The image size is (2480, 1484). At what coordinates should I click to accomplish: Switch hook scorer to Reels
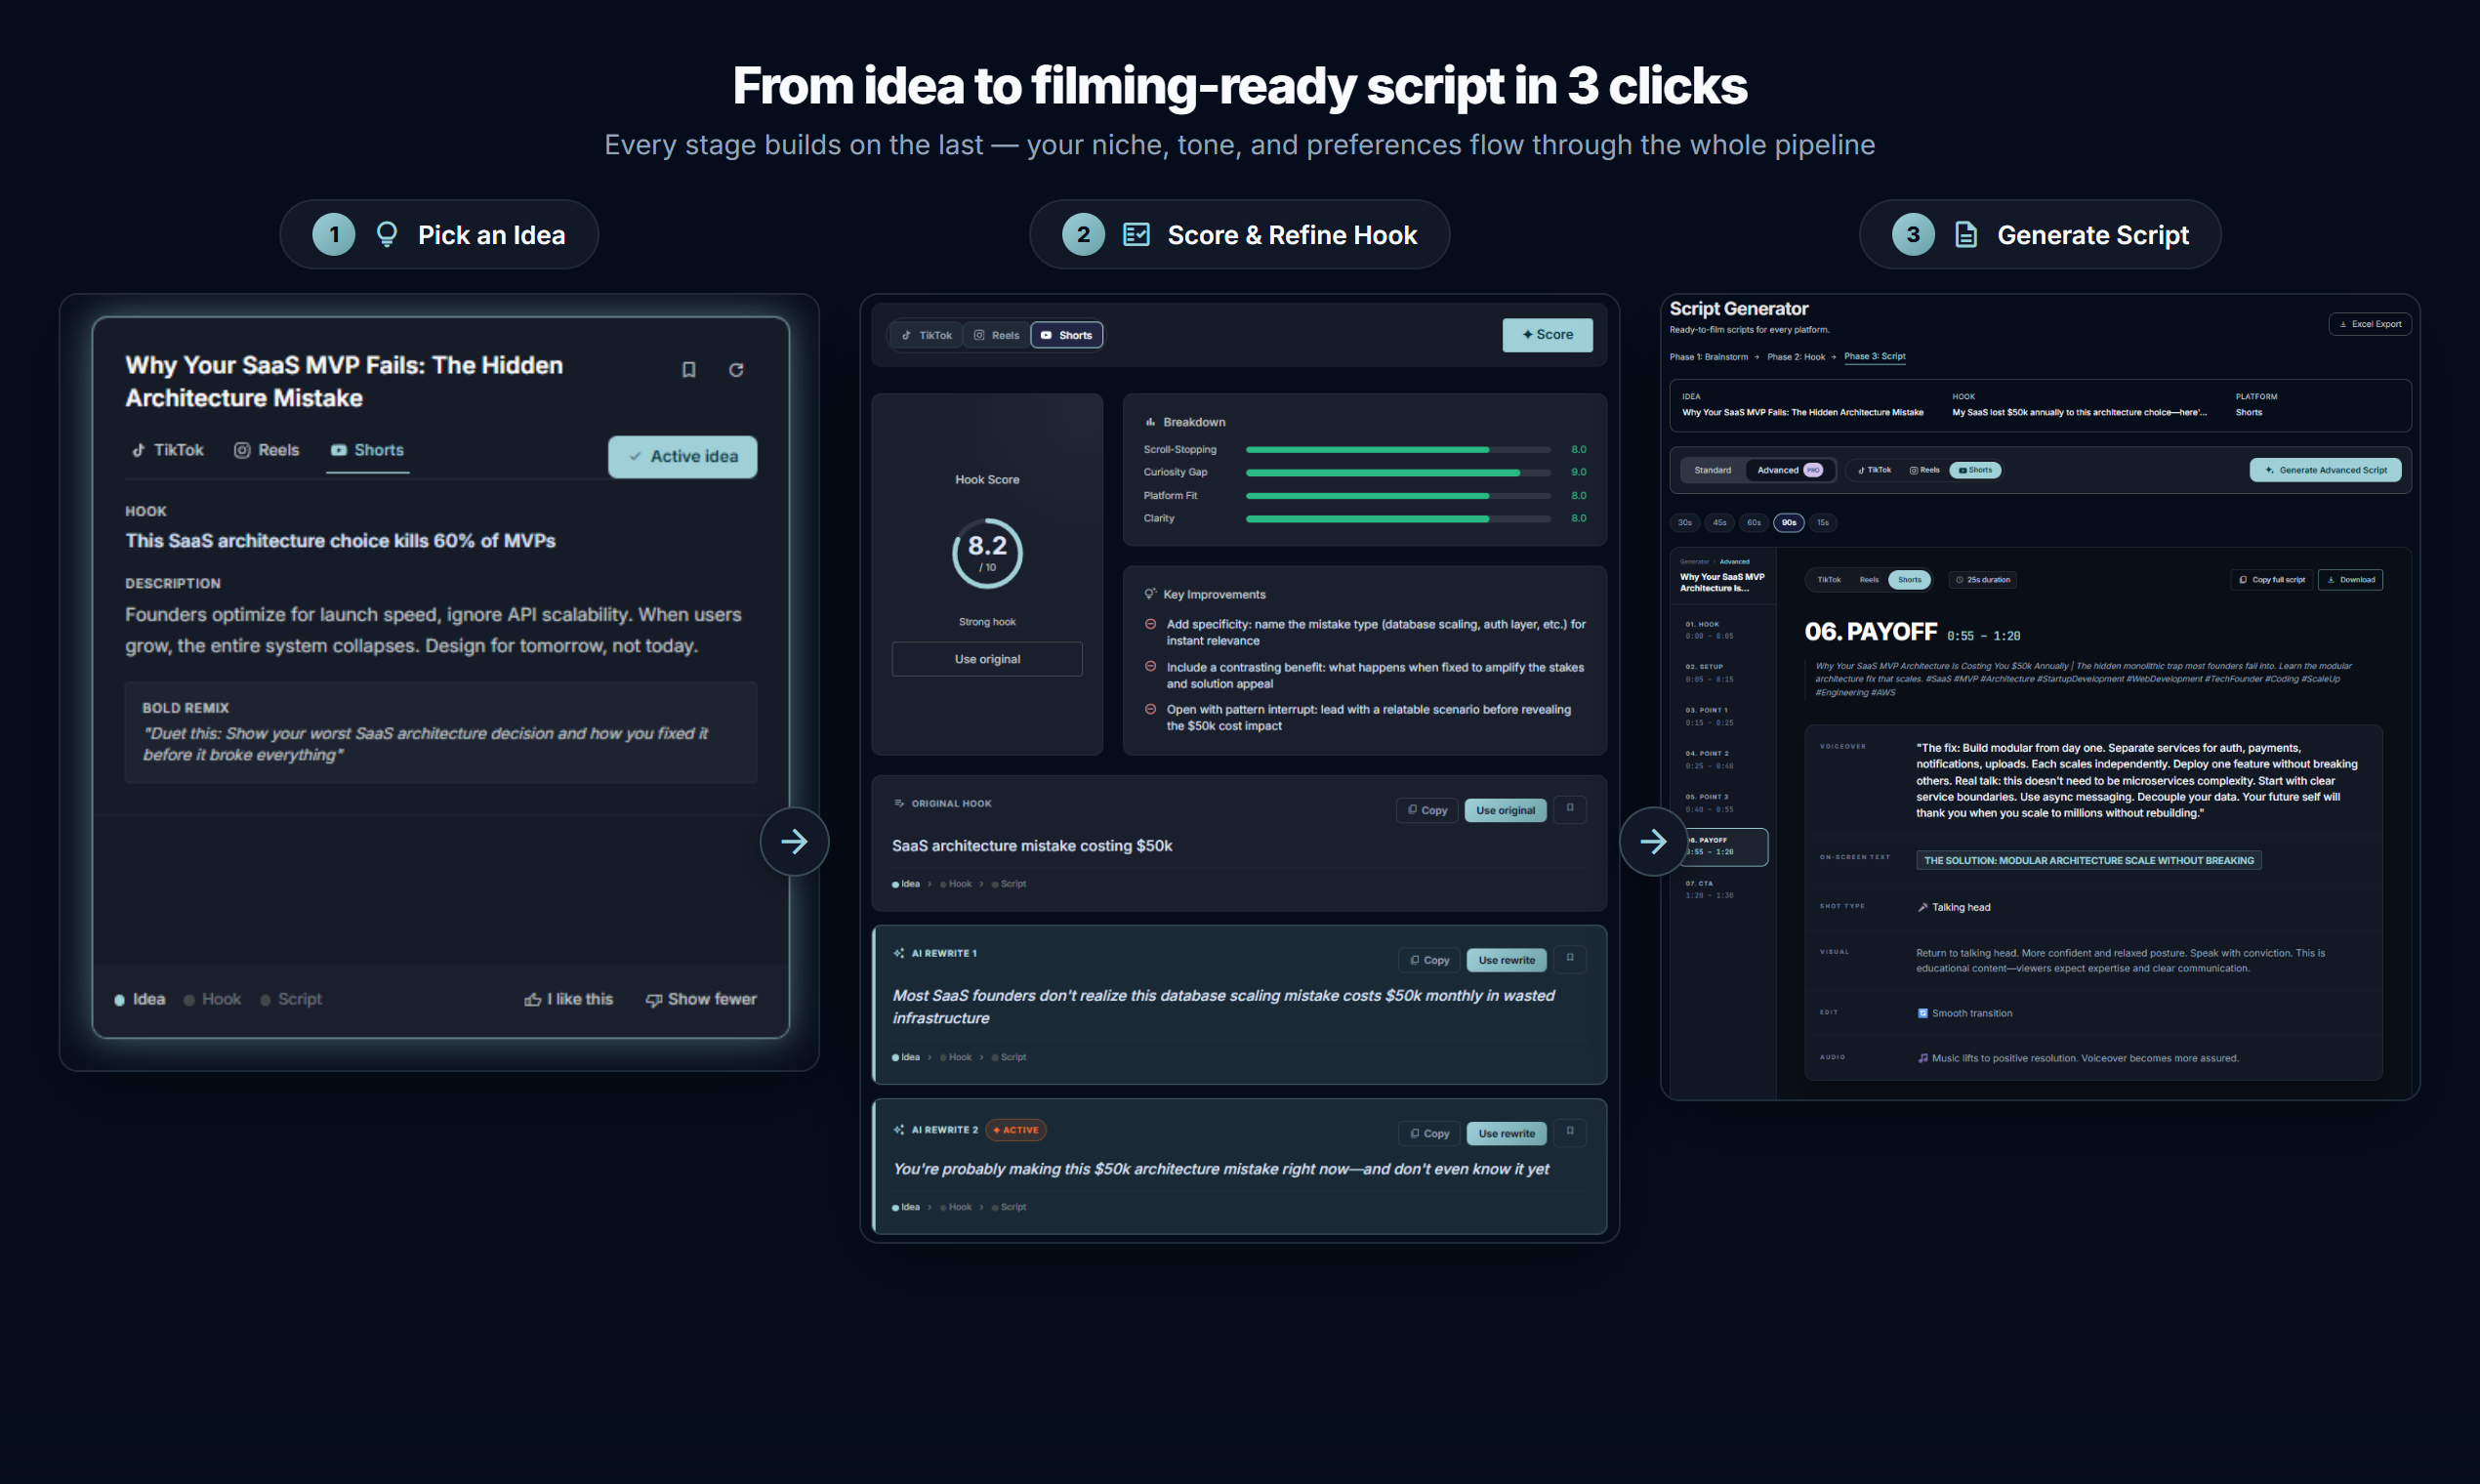[996, 335]
